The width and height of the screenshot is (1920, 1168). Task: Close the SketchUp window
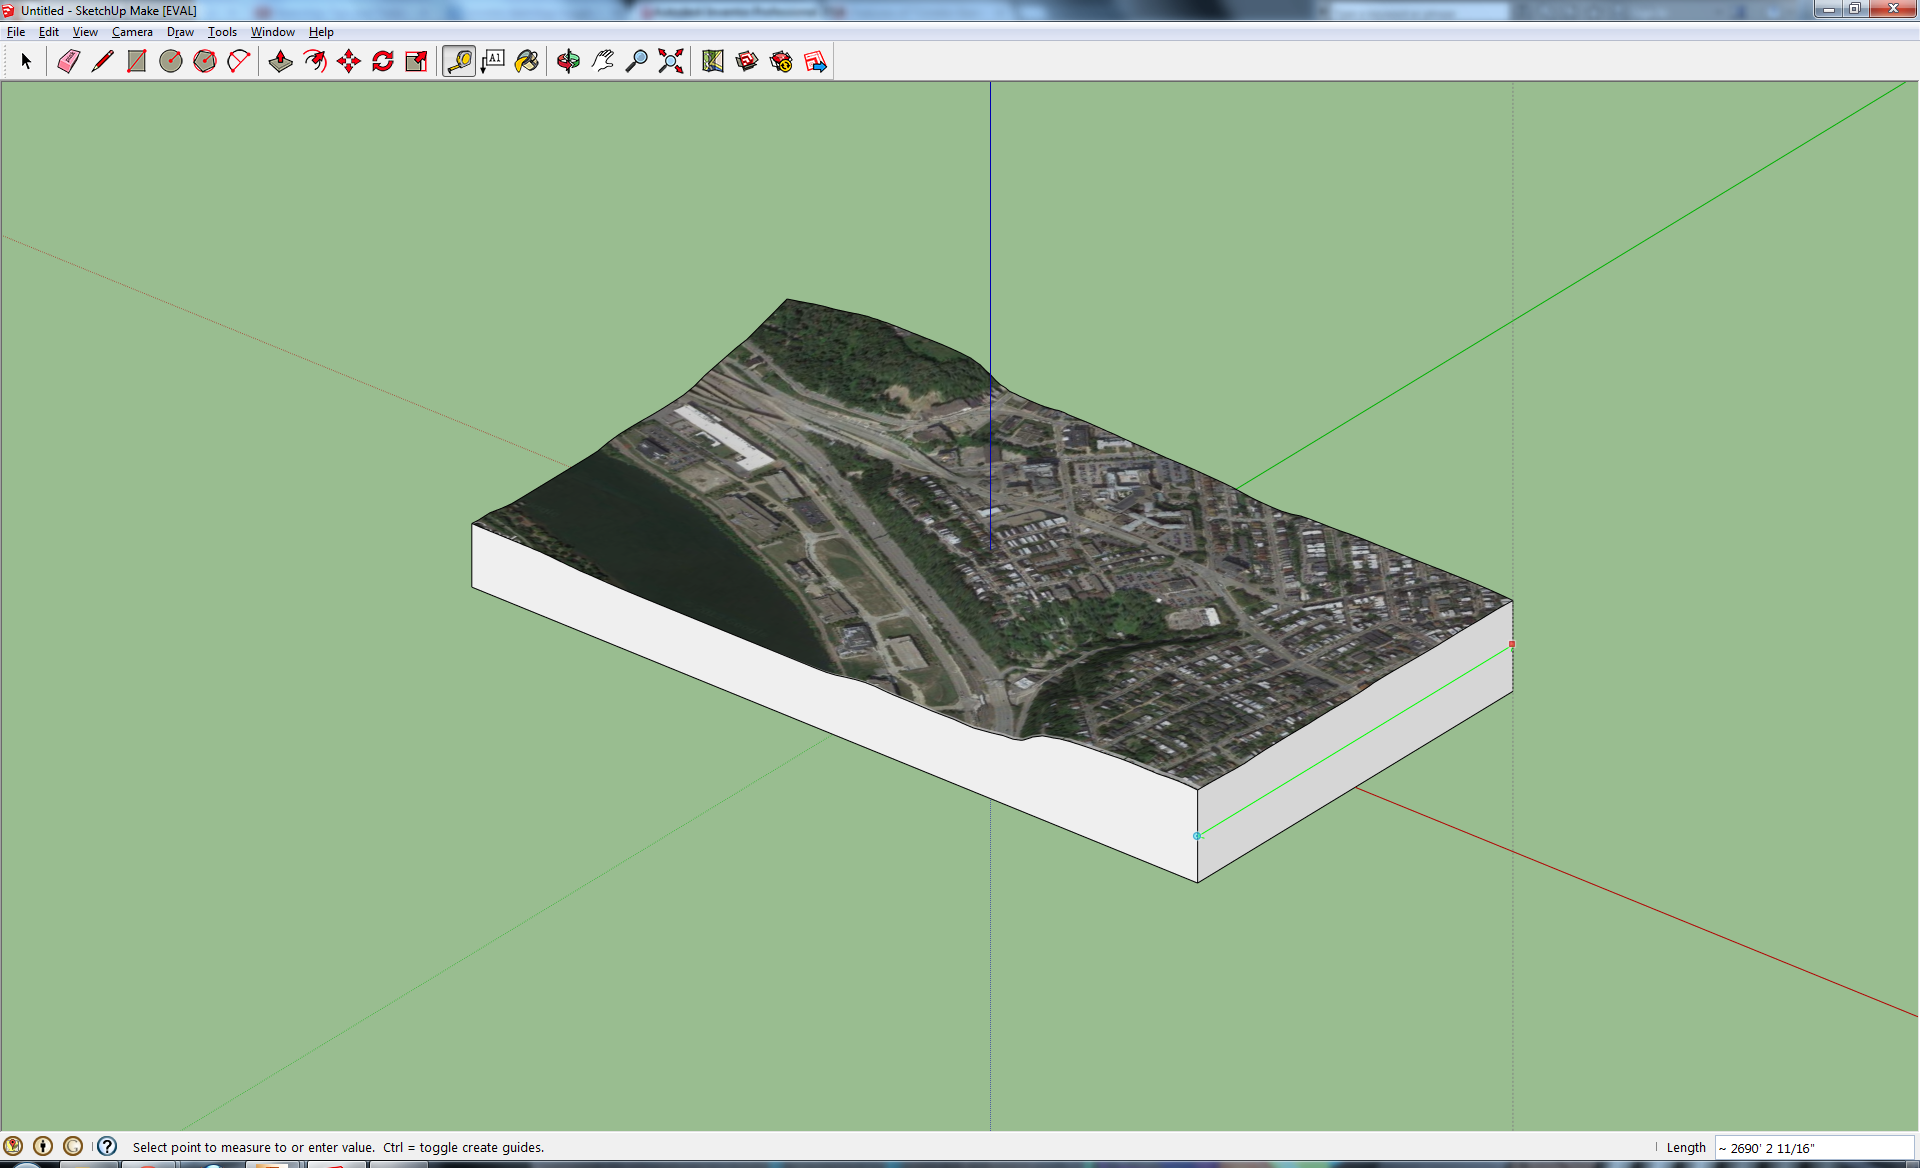tap(1893, 9)
